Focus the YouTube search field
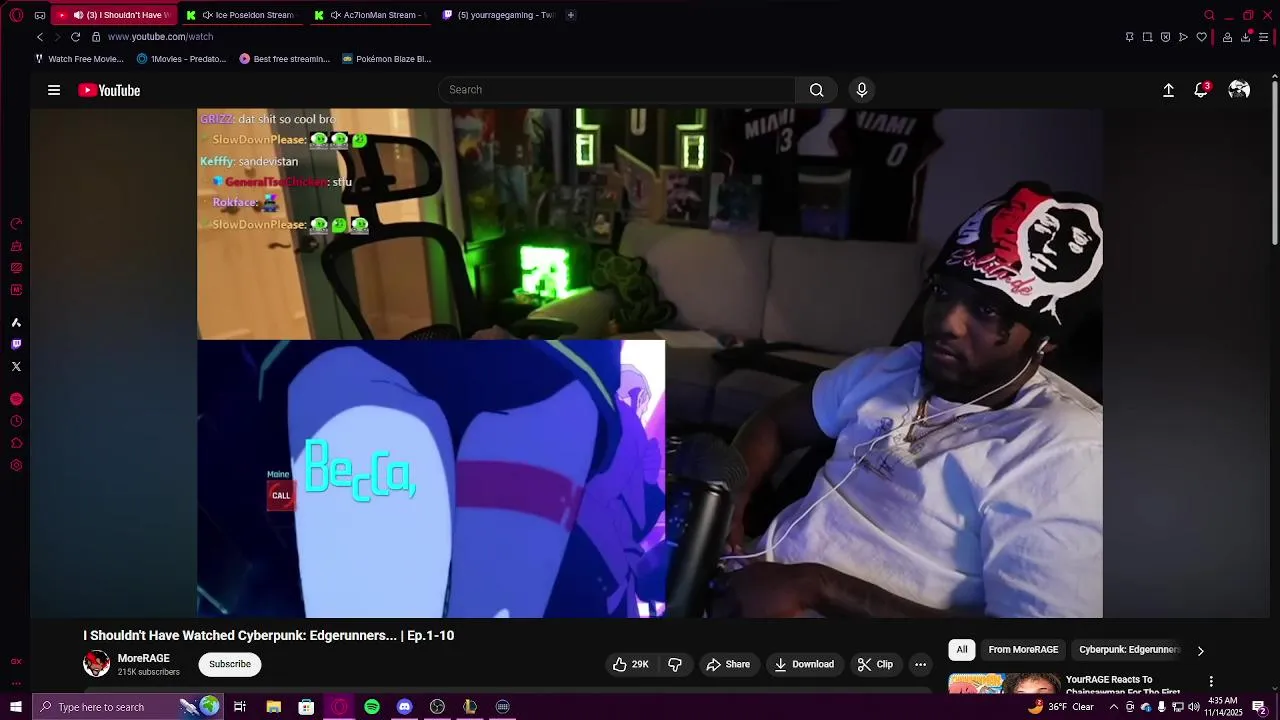The image size is (1280, 720). pyautogui.click(x=617, y=90)
